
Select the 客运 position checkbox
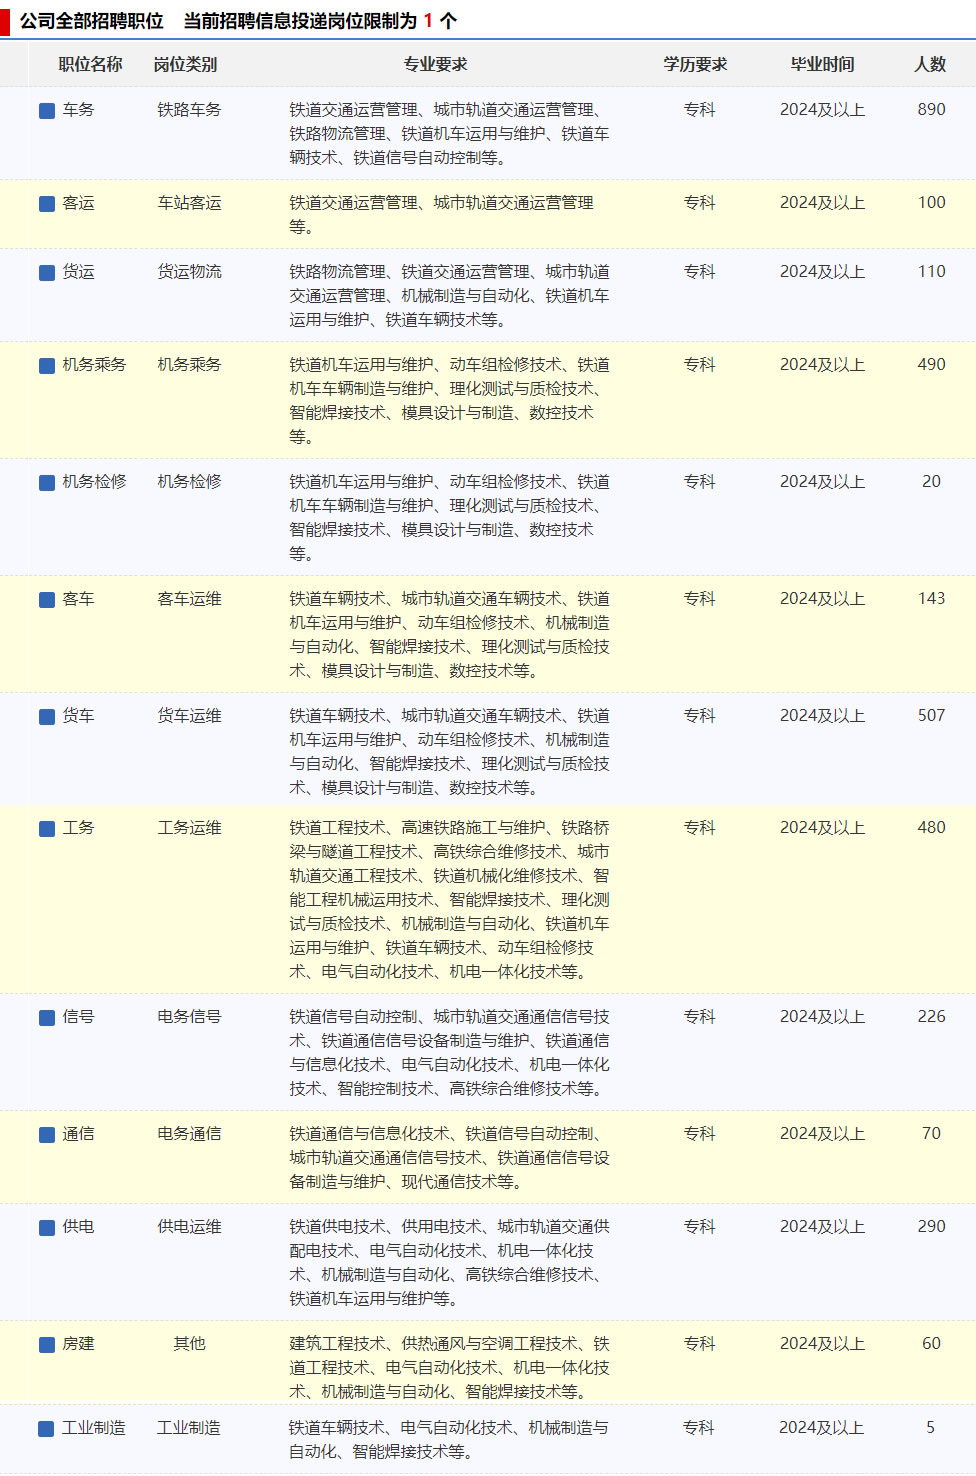(47, 203)
